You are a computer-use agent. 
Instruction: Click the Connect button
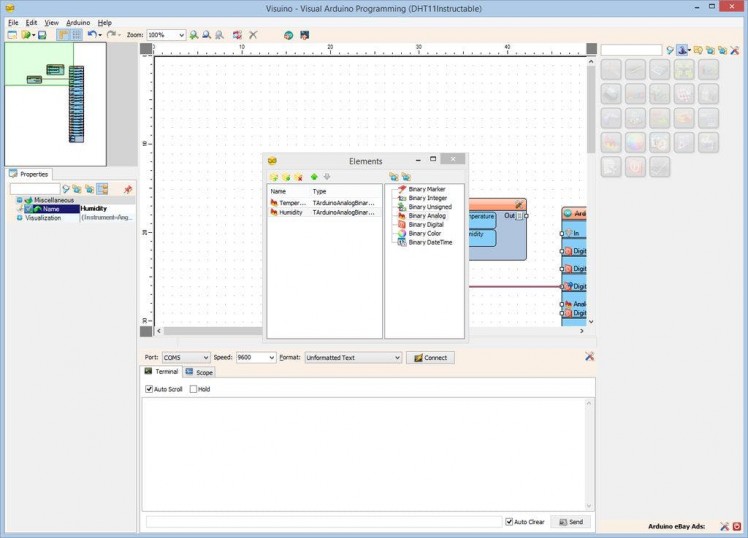pyautogui.click(x=430, y=357)
